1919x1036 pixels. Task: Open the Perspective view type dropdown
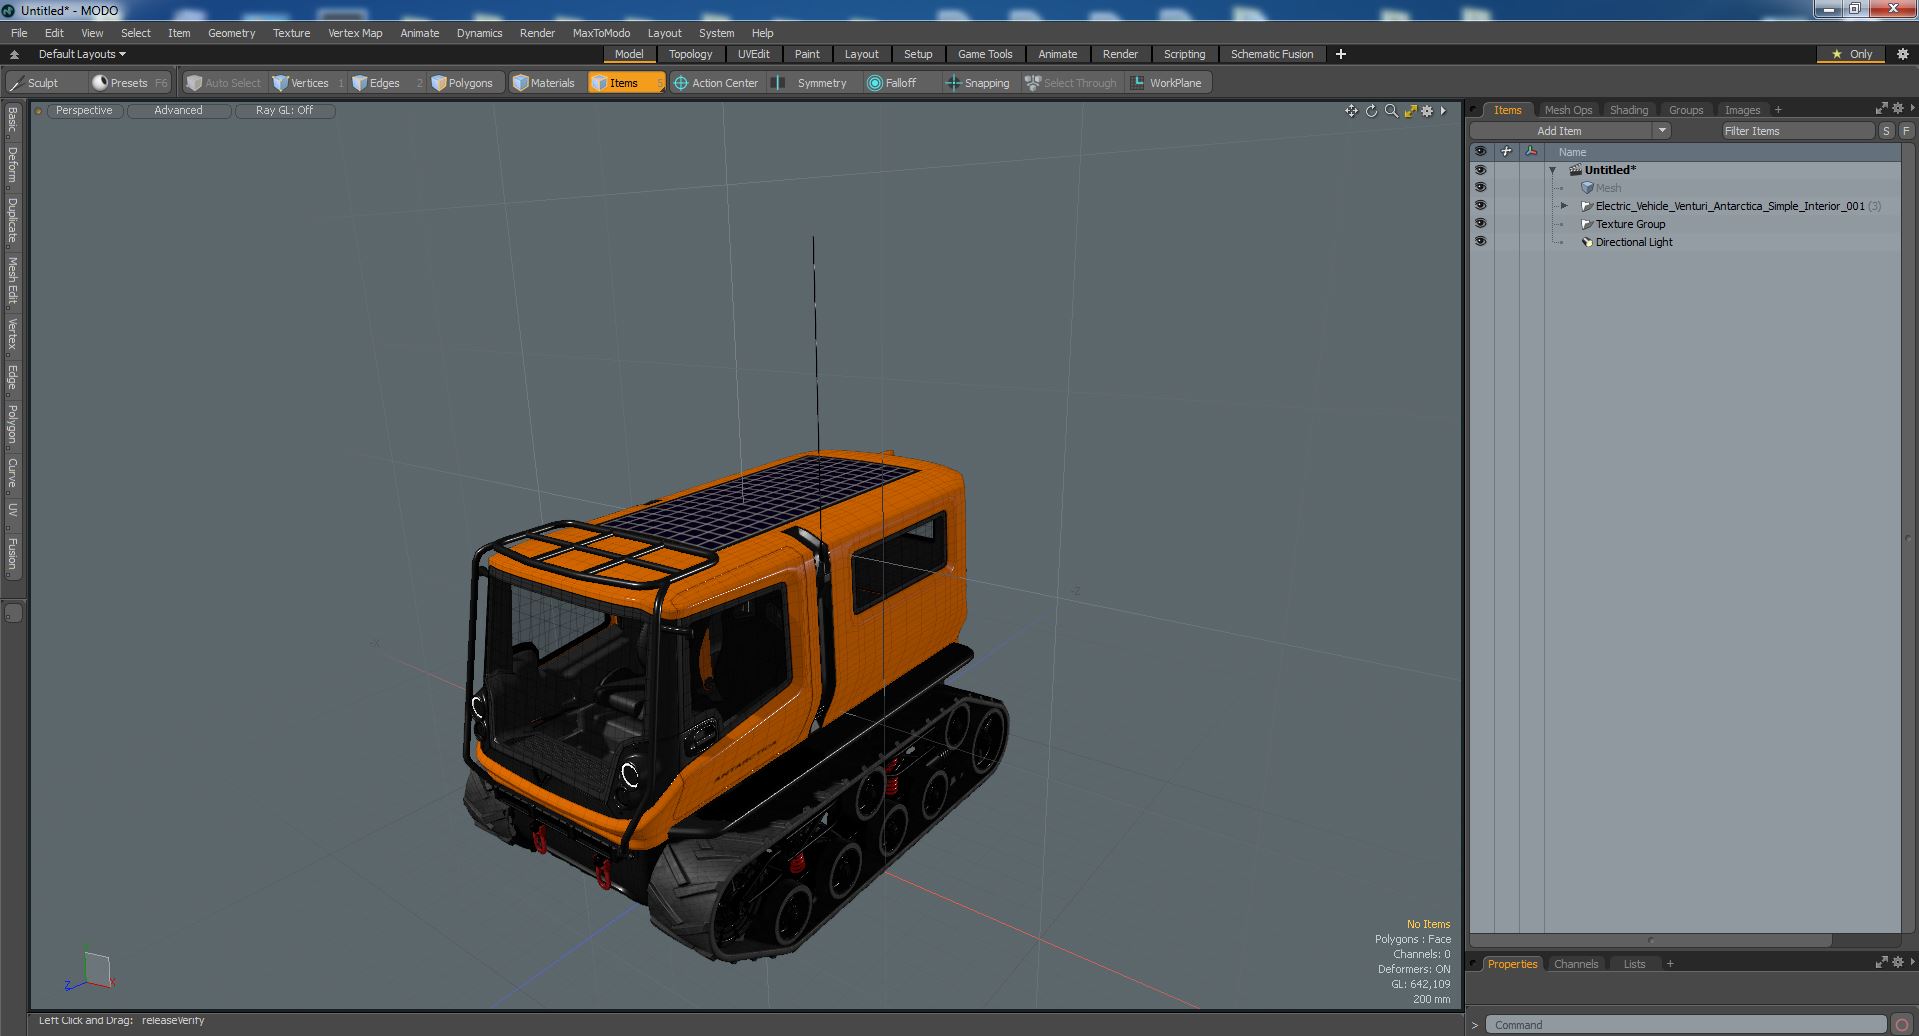point(84,111)
